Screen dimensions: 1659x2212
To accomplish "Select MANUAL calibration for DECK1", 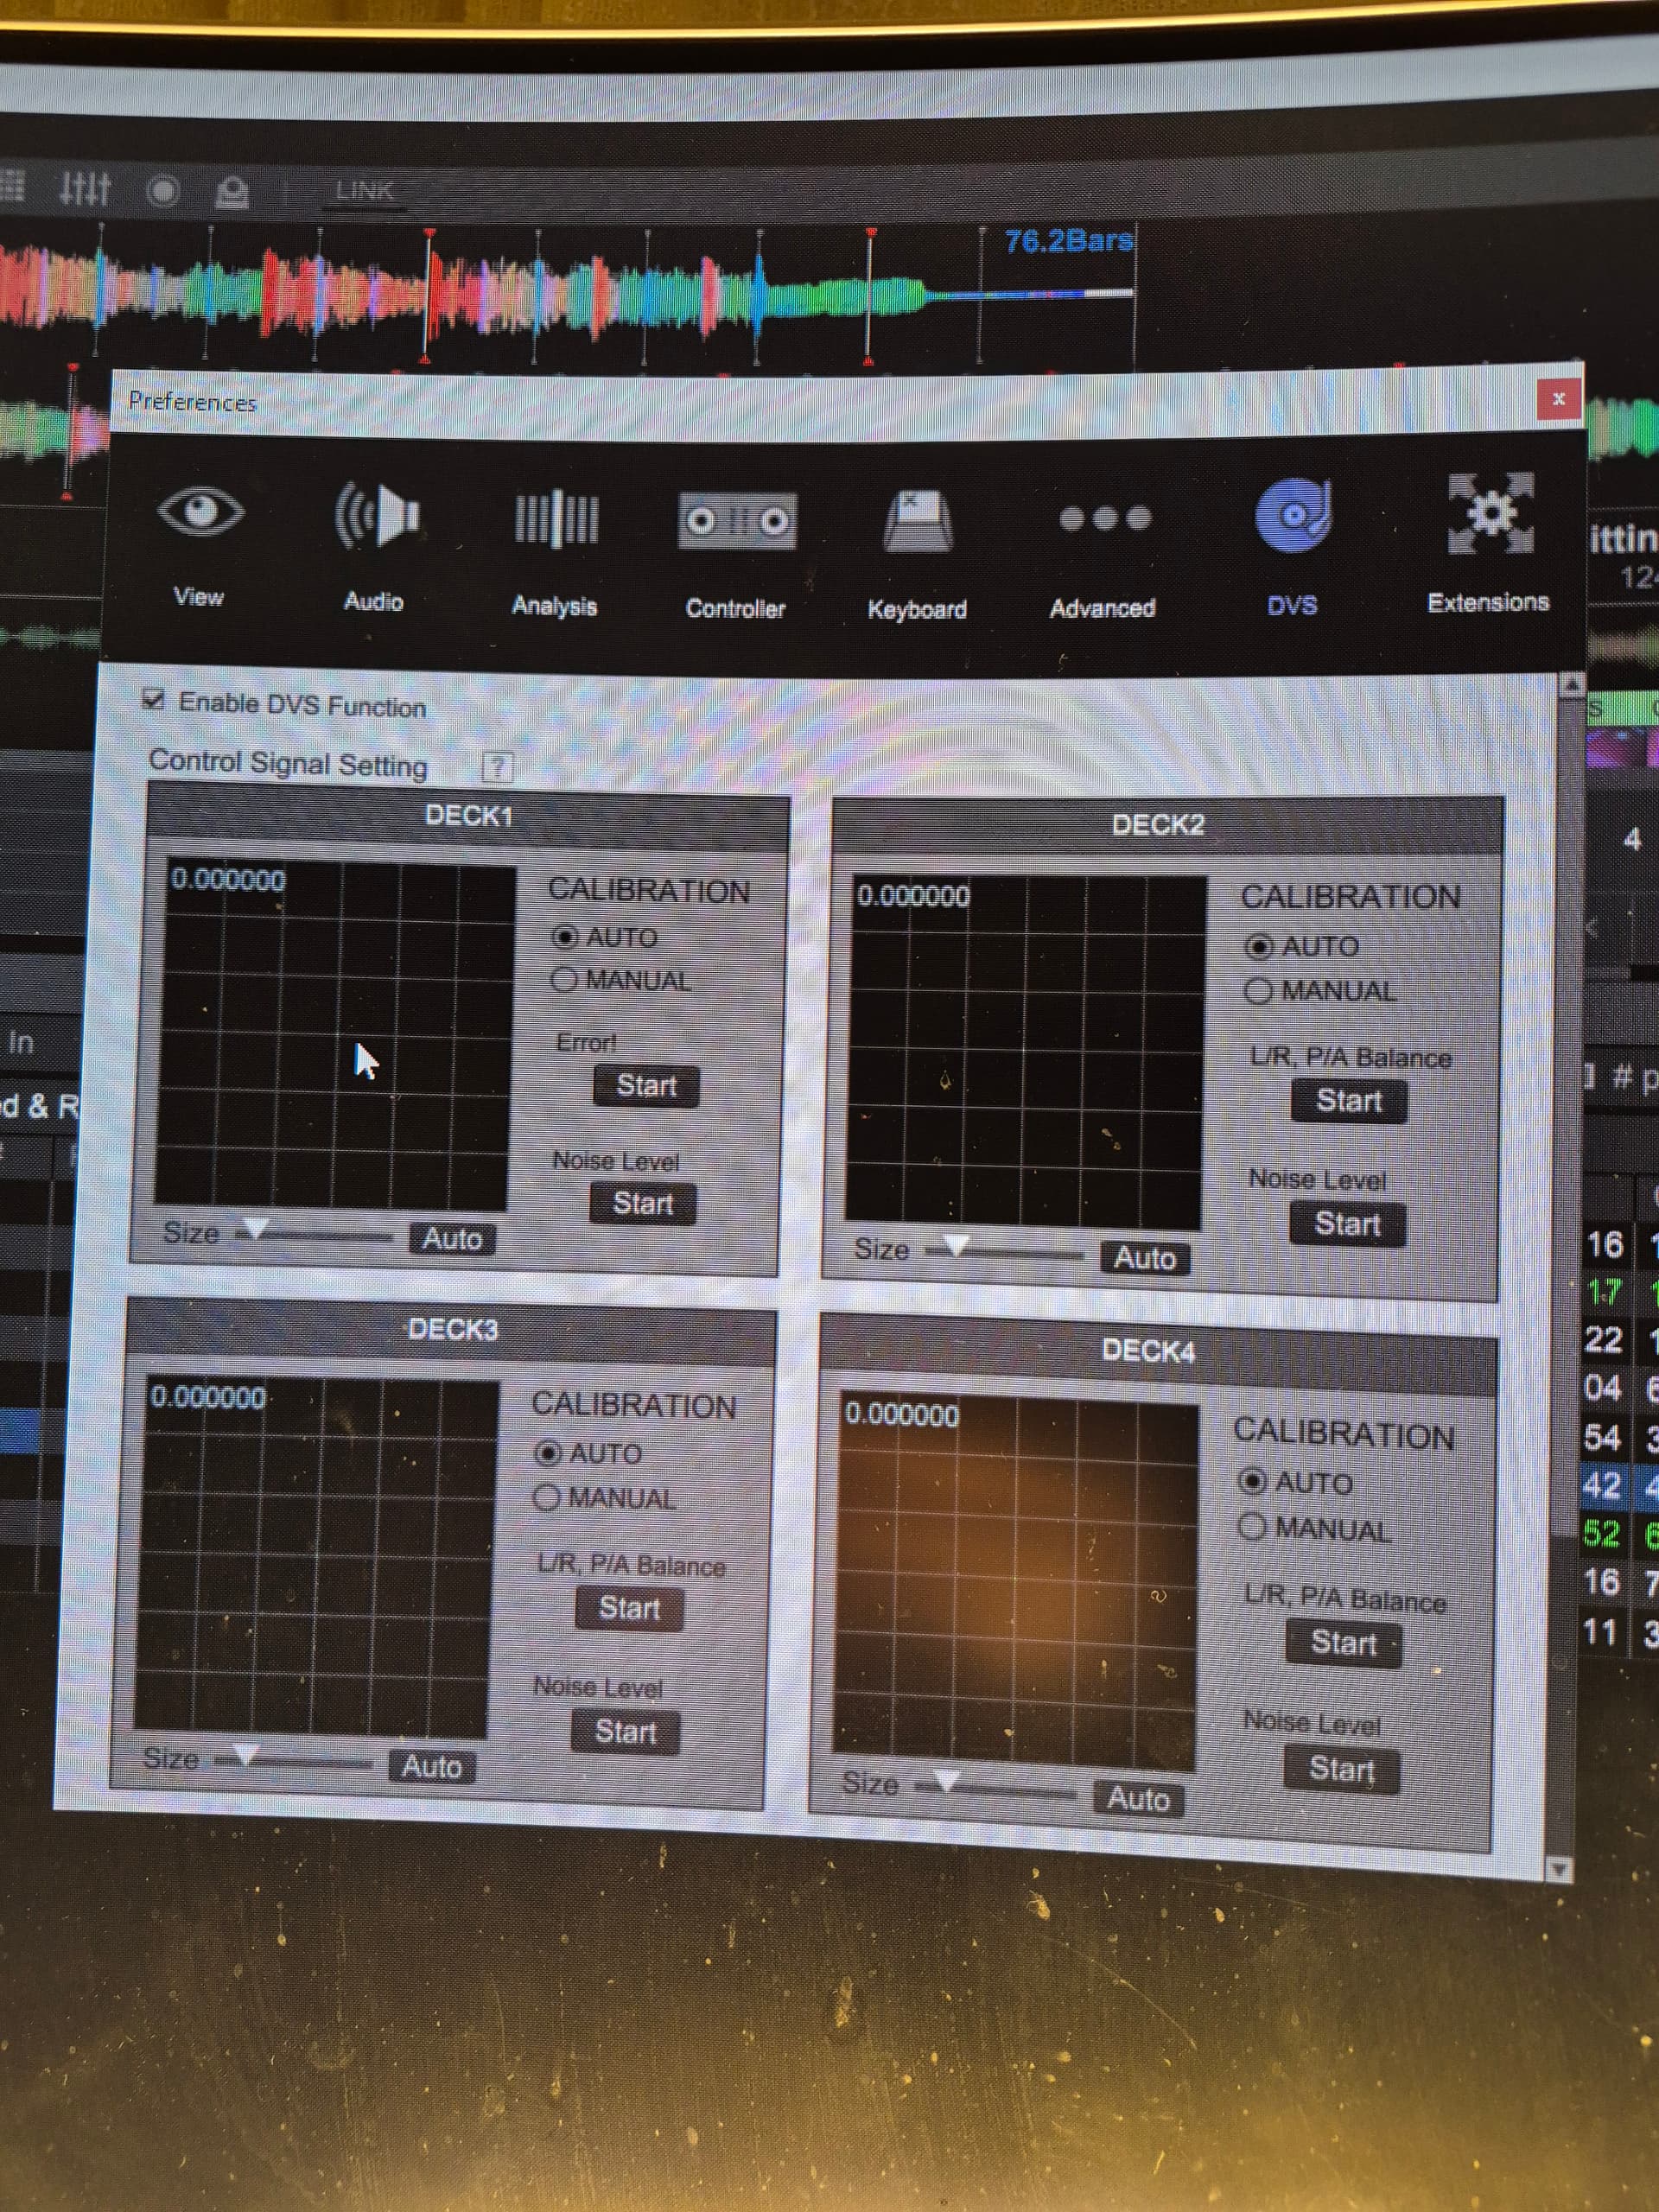I will 564,980.
